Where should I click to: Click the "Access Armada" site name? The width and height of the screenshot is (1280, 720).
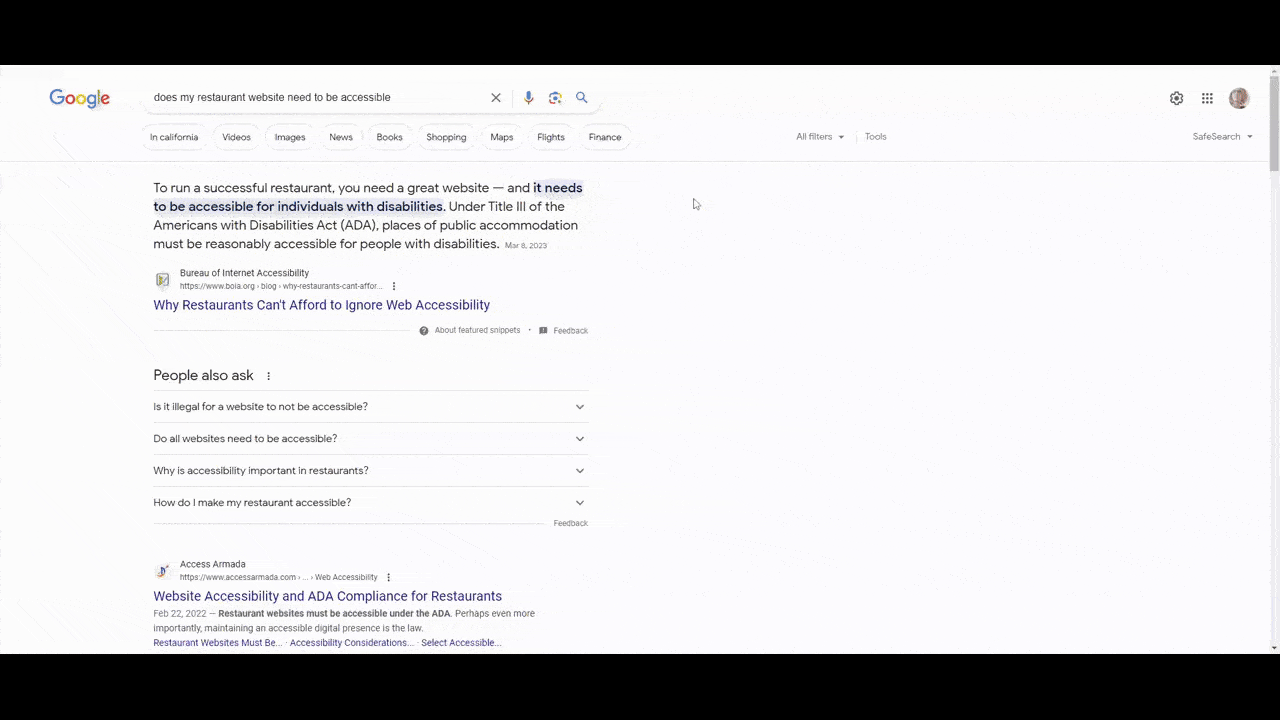coord(212,565)
